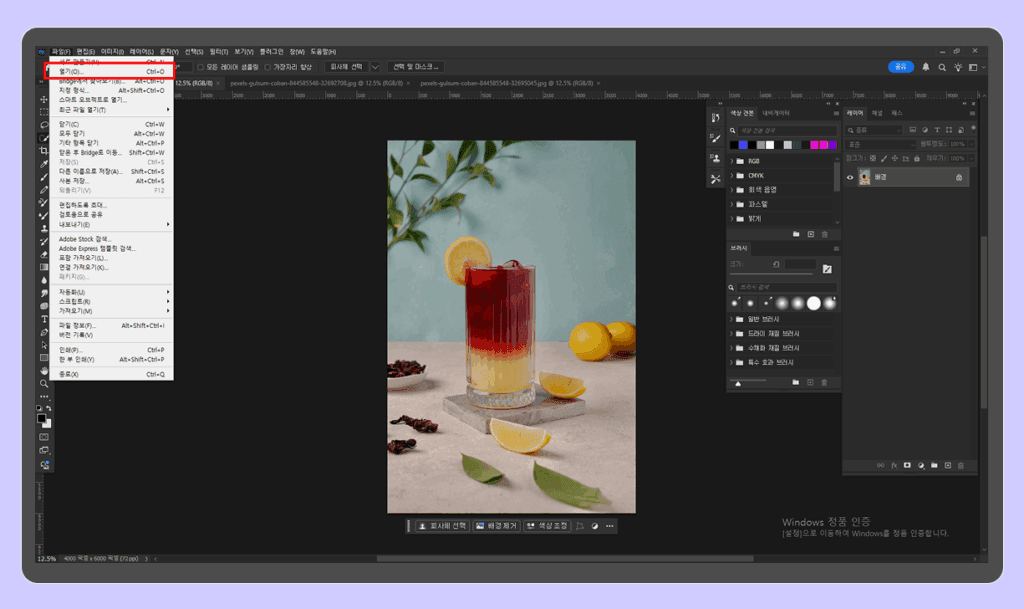Image resolution: width=1024 pixels, height=609 pixels.
Task: Open 피사체 선택 dropdown arrow in options bar
Action: [375, 67]
